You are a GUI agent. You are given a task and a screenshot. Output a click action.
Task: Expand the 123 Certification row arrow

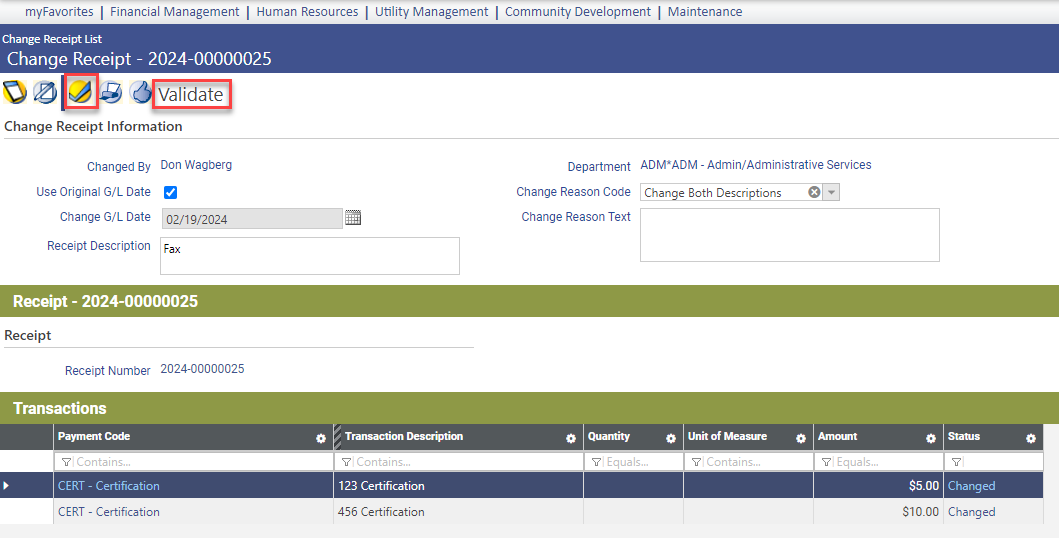point(6,485)
